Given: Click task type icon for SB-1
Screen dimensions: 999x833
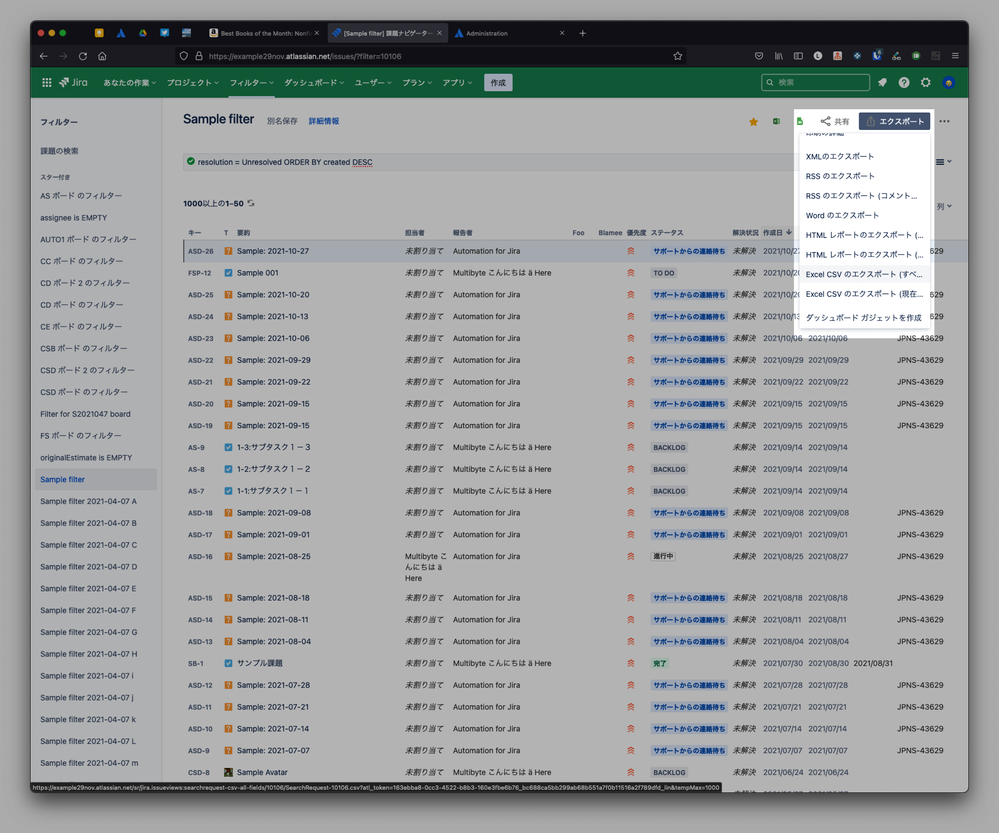Looking at the screenshot, I should [228, 663].
